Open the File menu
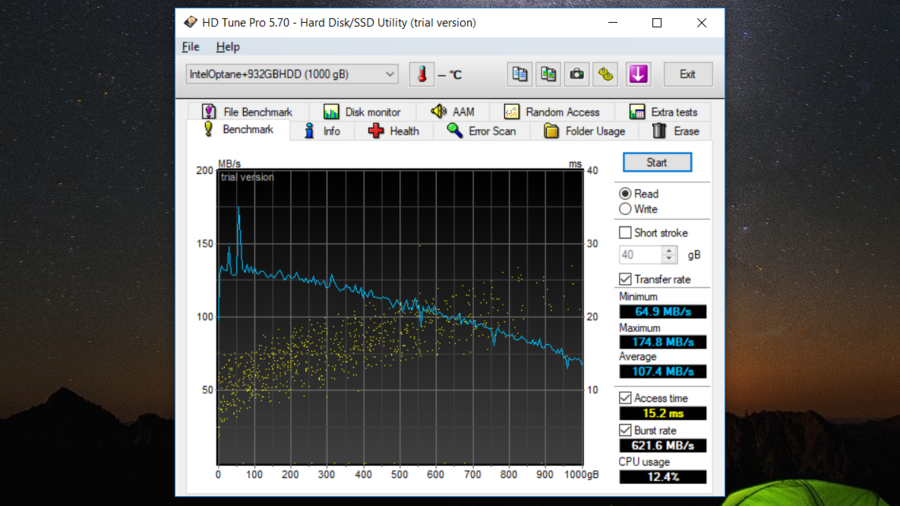The height and width of the screenshot is (506, 900). coord(190,47)
